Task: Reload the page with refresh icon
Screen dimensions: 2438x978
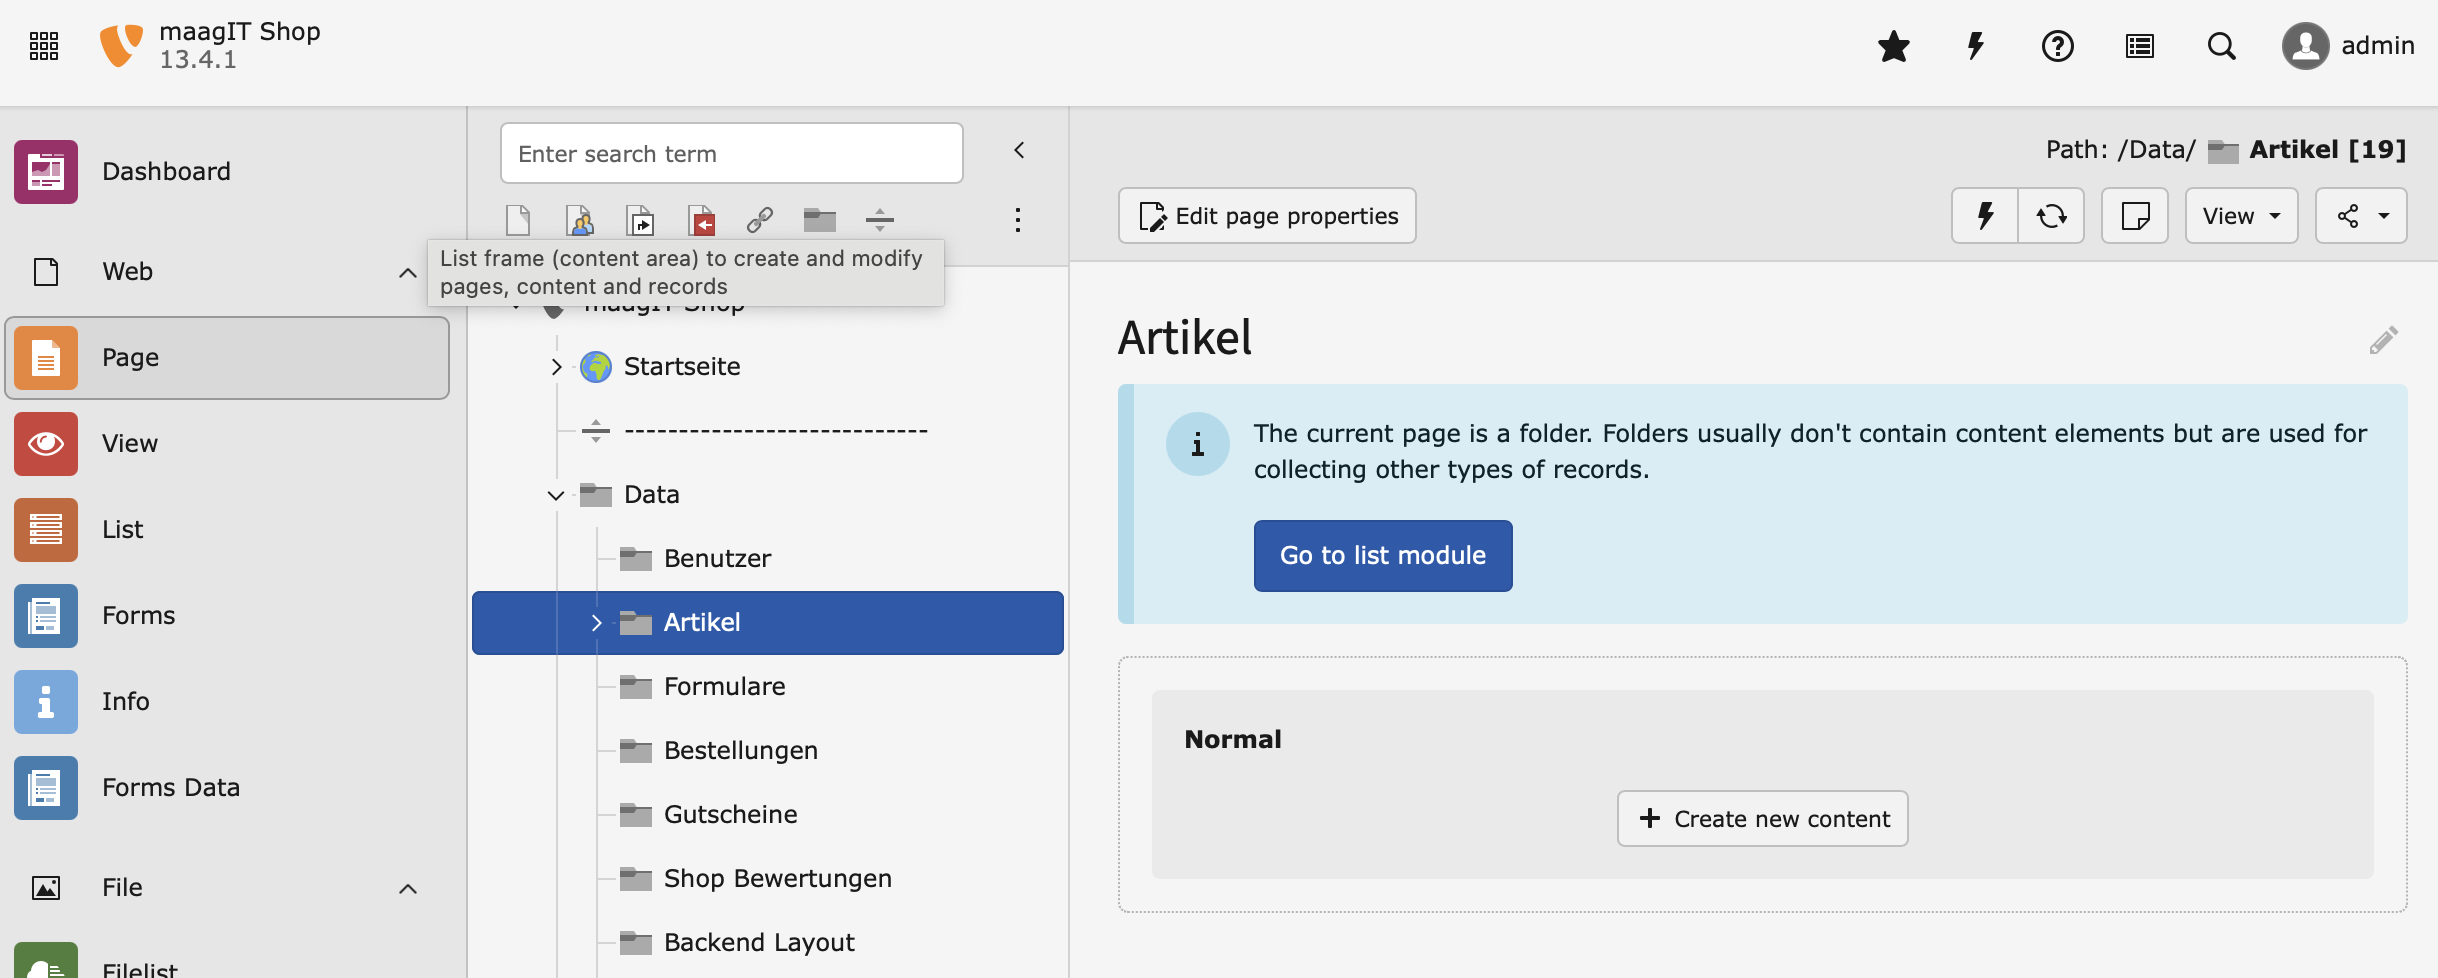Action: click(x=2051, y=216)
